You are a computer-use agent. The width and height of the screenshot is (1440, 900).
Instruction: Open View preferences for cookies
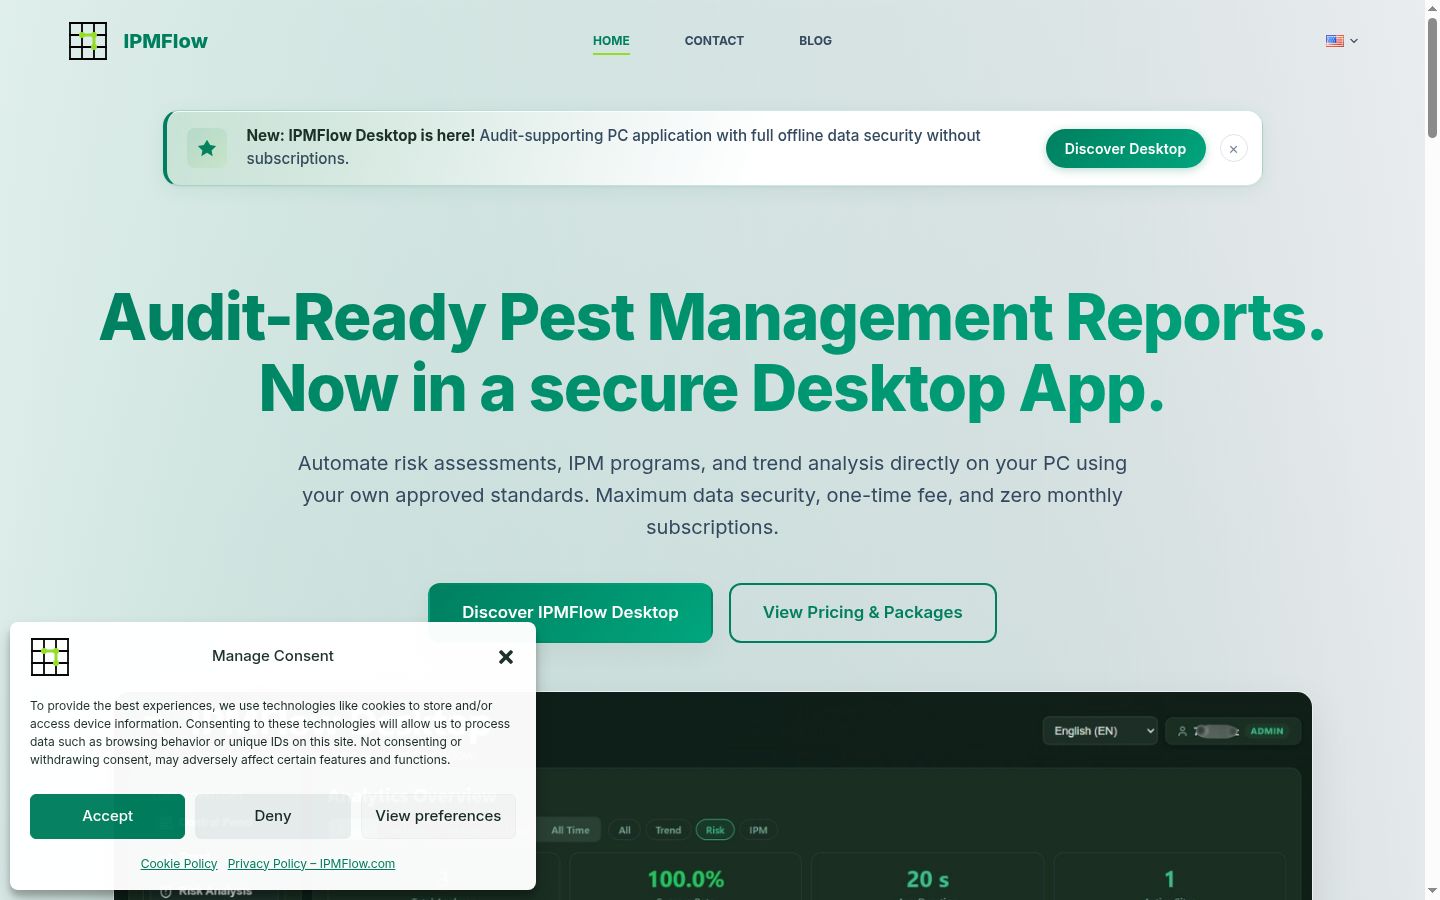click(438, 816)
